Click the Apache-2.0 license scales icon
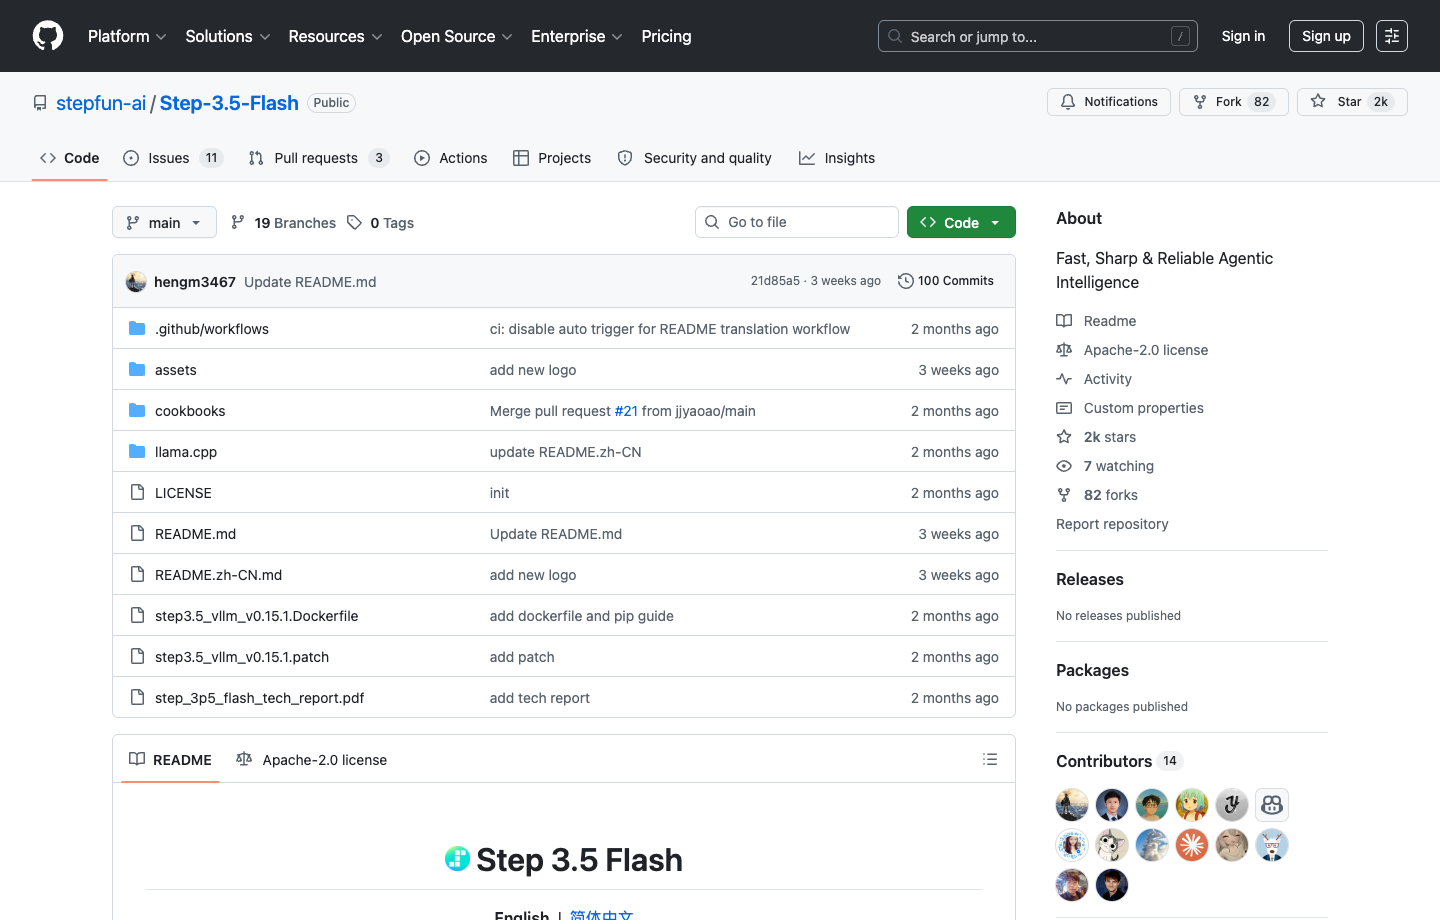 tap(1062, 350)
